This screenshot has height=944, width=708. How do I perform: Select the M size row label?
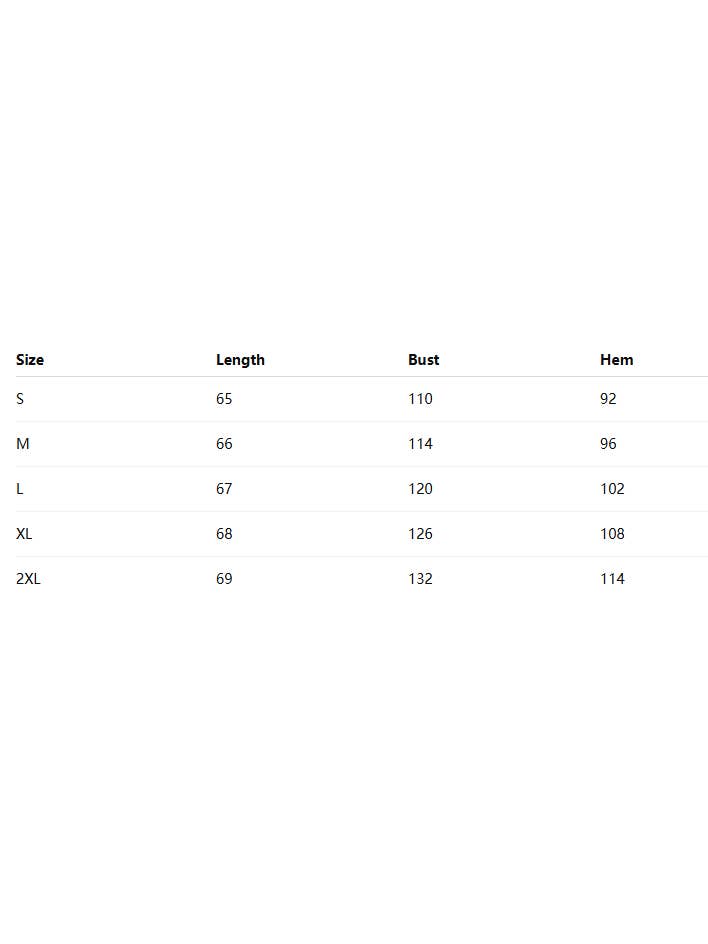pyautogui.click(x=23, y=444)
